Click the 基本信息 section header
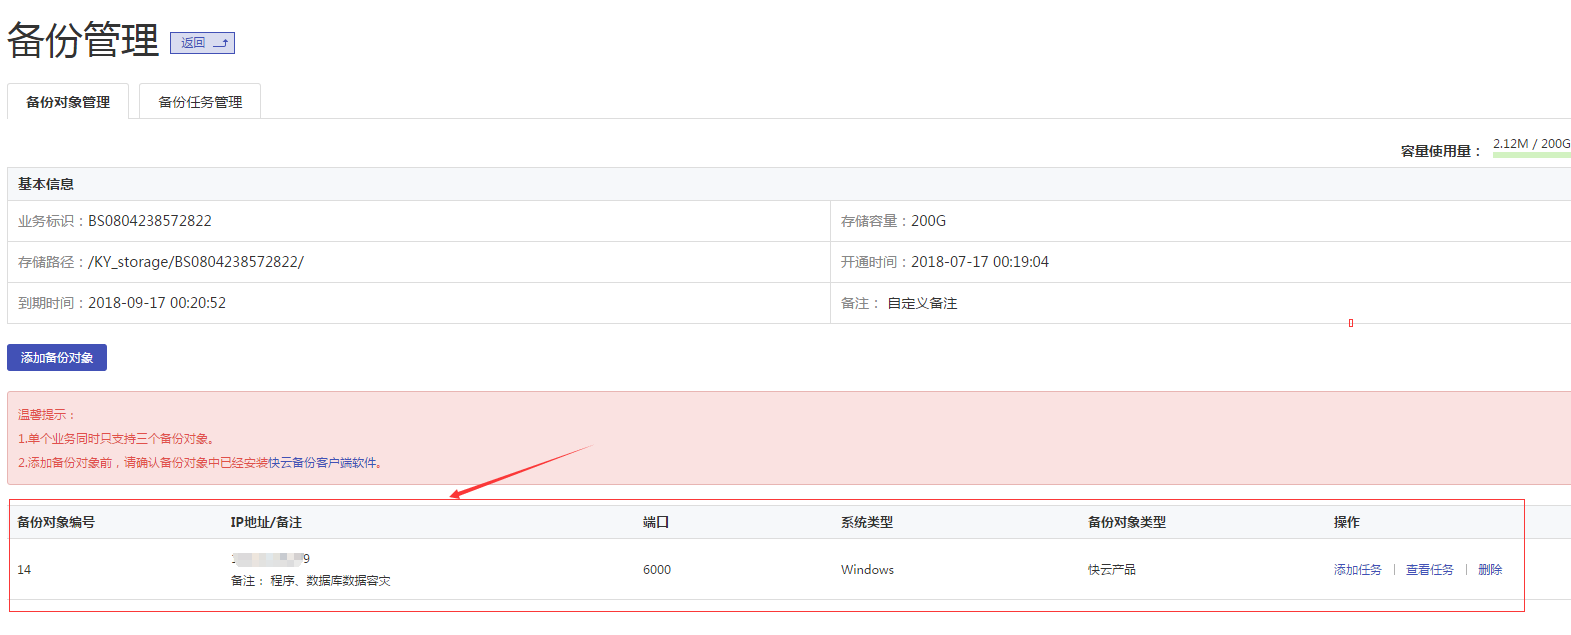 pyautogui.click(x=46, y=184)
